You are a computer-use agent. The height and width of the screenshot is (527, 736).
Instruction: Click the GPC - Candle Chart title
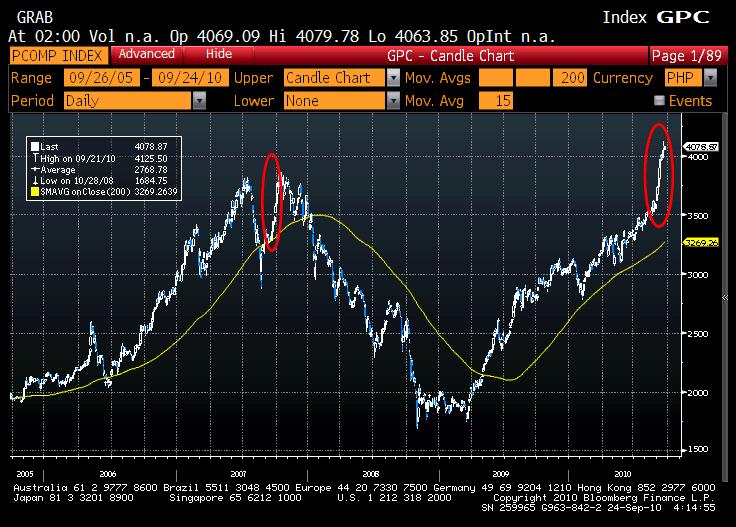click(451, 56)
